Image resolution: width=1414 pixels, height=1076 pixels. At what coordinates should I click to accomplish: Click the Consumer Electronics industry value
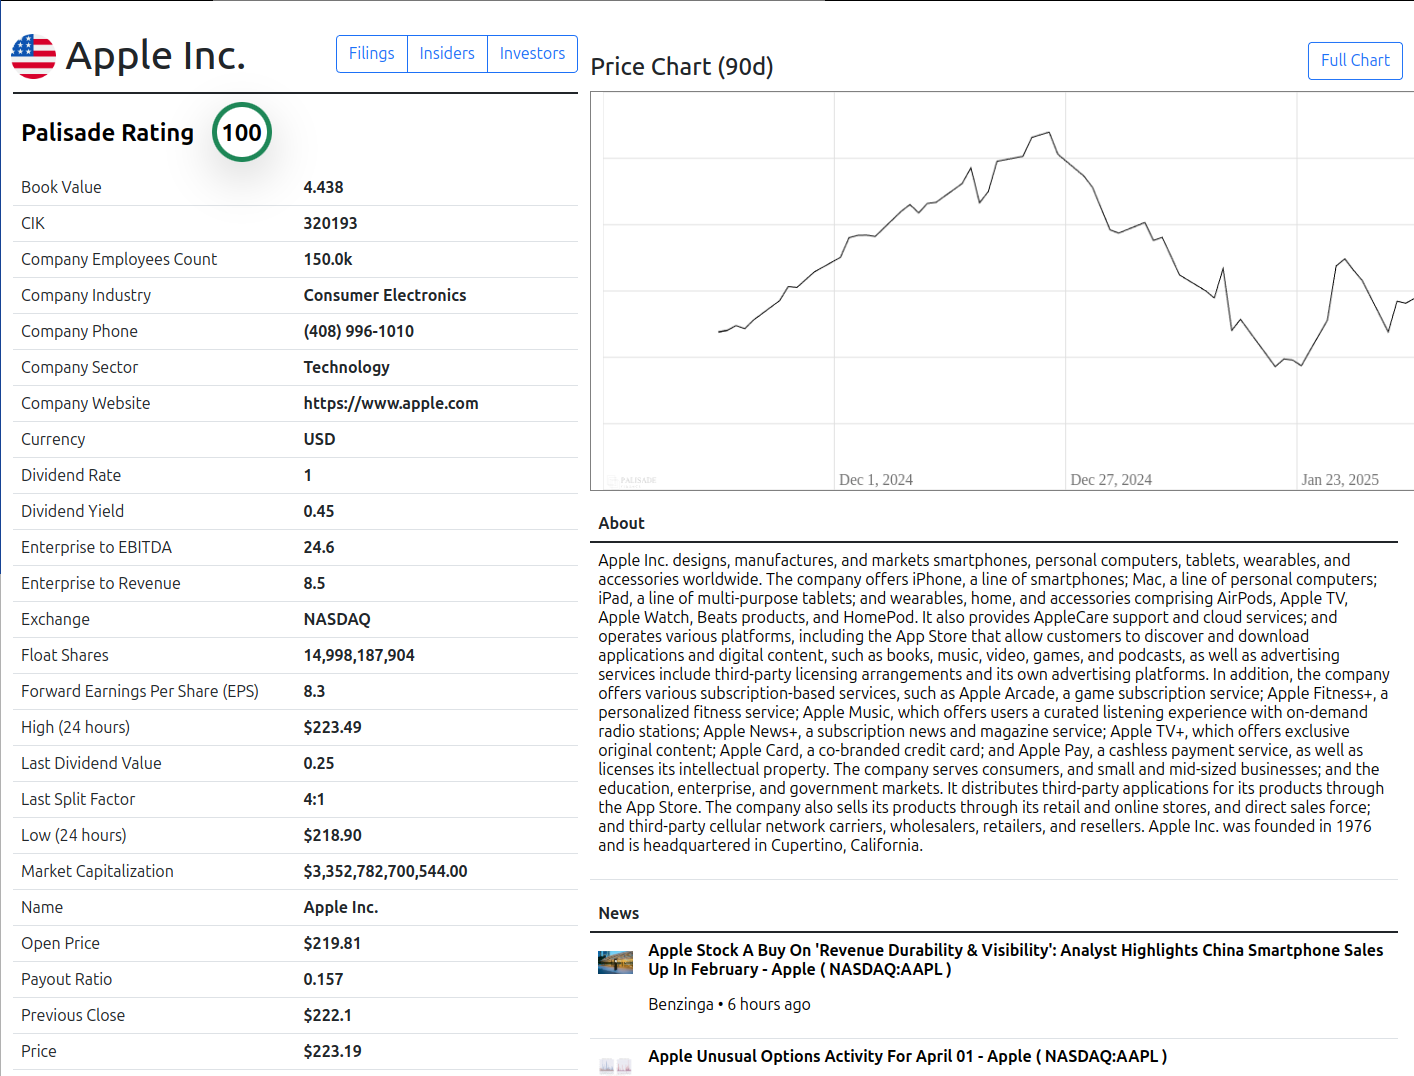point(385,295)
